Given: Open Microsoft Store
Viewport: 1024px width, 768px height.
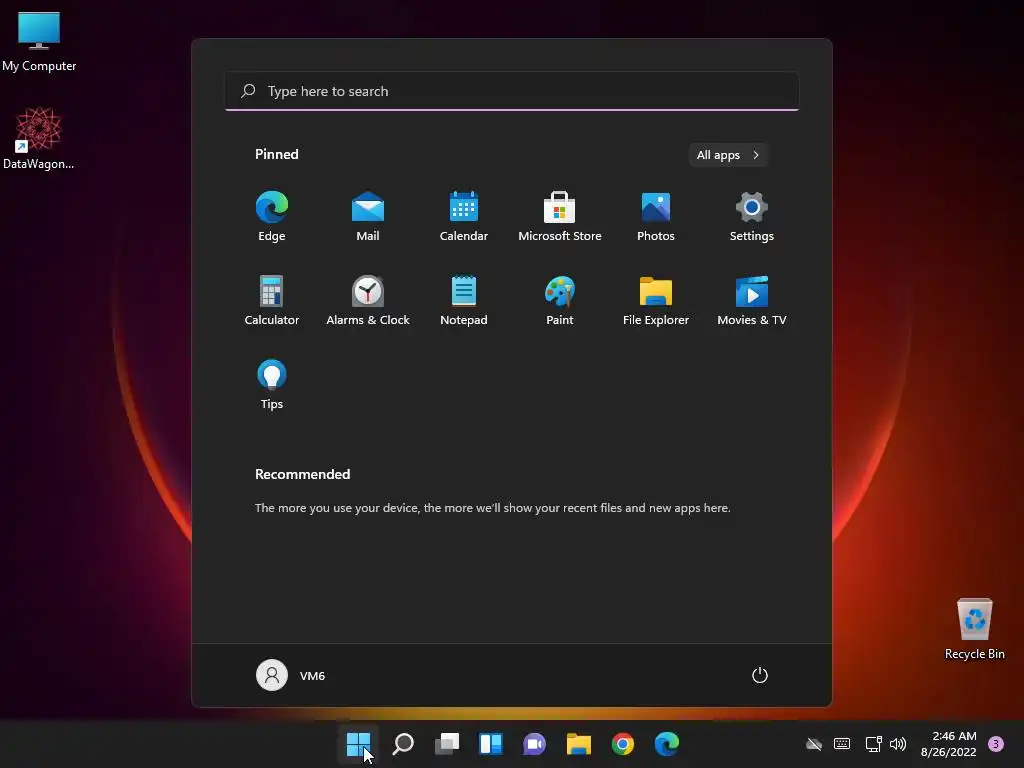Looking at the screenshot, I should [560, 217].
